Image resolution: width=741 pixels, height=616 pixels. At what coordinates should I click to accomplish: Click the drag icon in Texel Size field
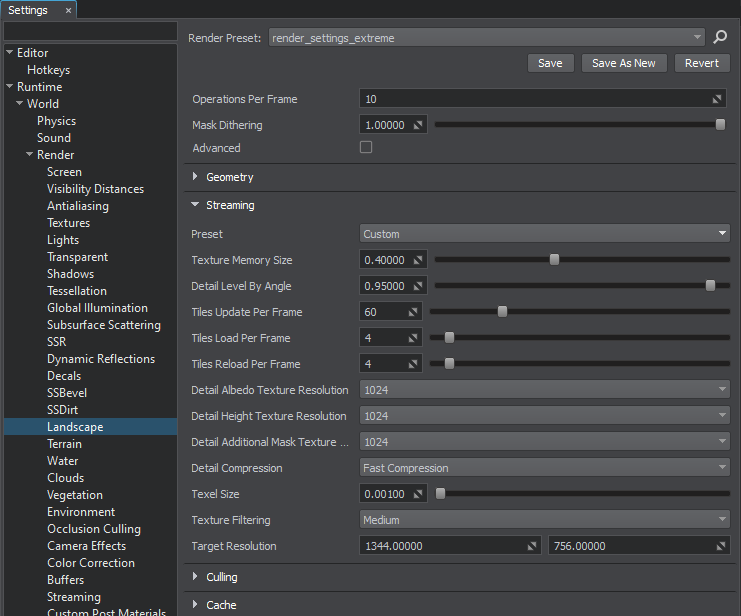418,494
